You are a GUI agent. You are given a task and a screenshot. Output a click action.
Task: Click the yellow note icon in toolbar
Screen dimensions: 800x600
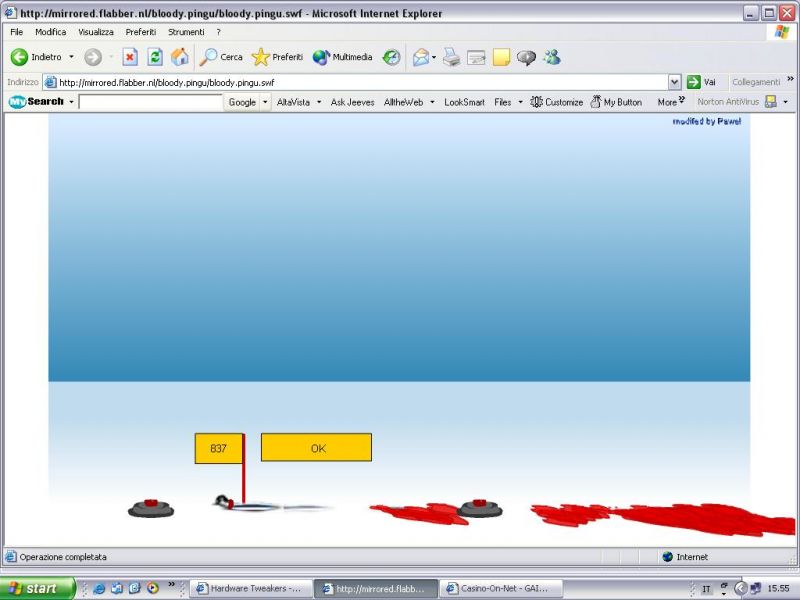pyautogui.click(x=501, y=57)
